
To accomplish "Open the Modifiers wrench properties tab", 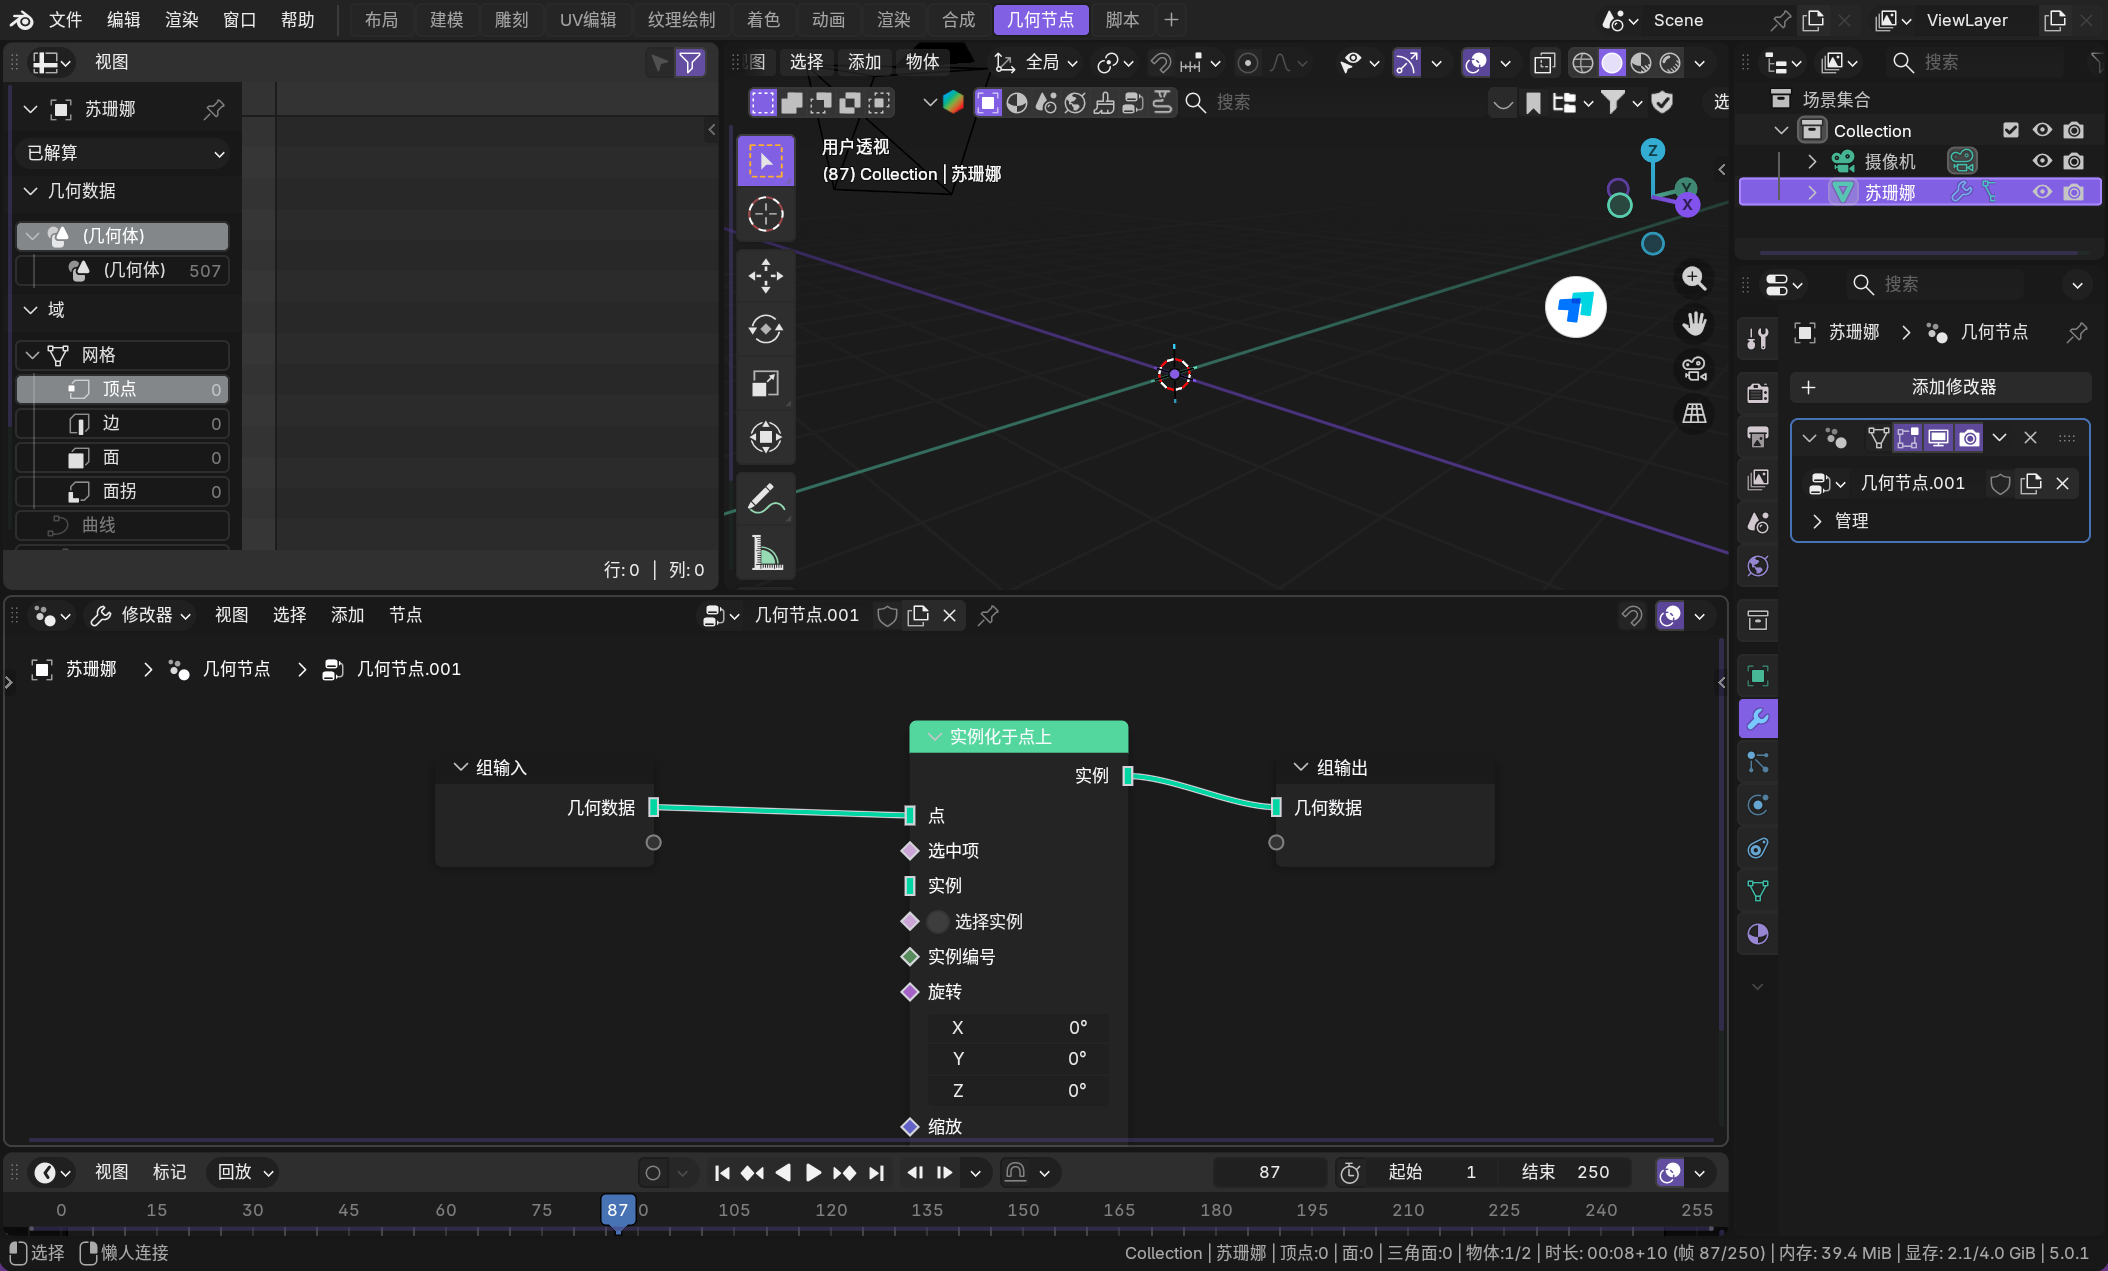I will coord(1758,719).
